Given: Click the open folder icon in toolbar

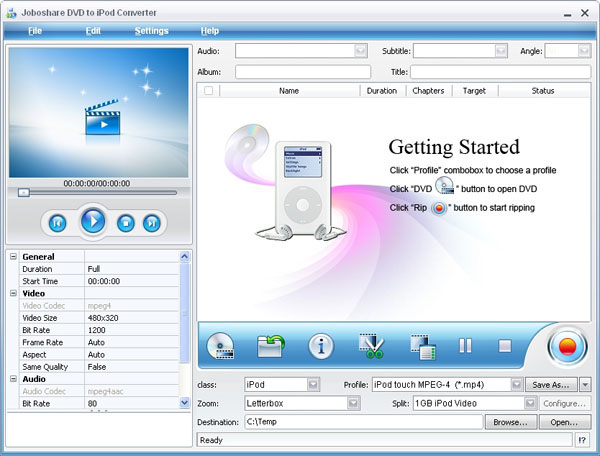Looking at the screenshot, I should click(x=271, y=346).
